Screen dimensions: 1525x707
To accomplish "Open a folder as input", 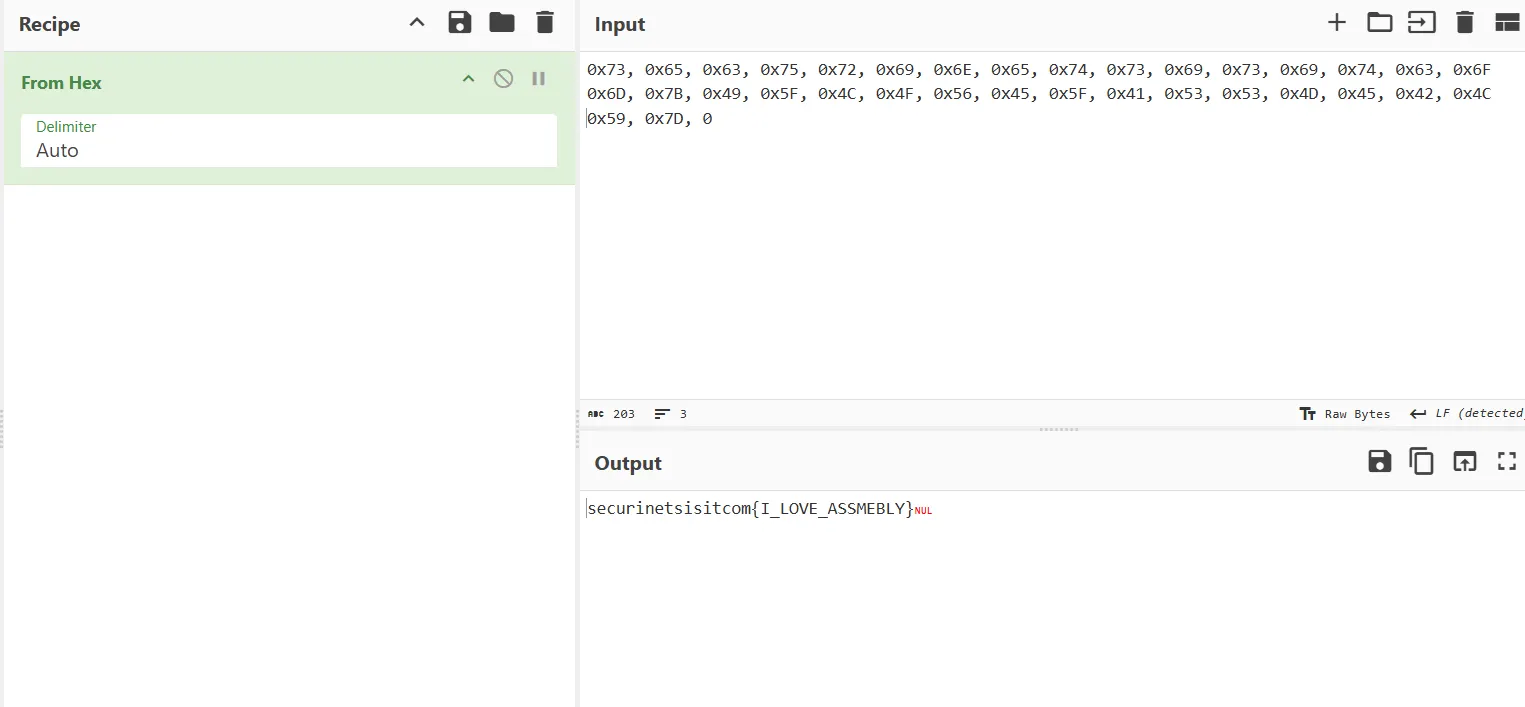I will pyautogui.click(x=1379, y=21).
